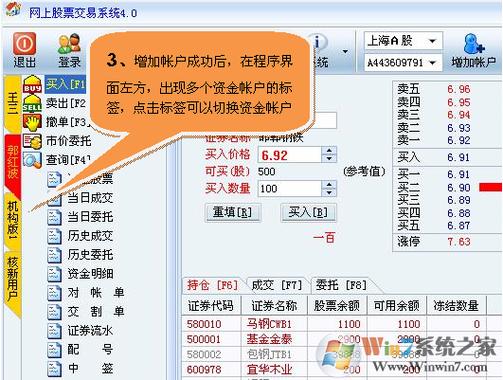Click 涨停 price 7.63

tap(459, 242)
